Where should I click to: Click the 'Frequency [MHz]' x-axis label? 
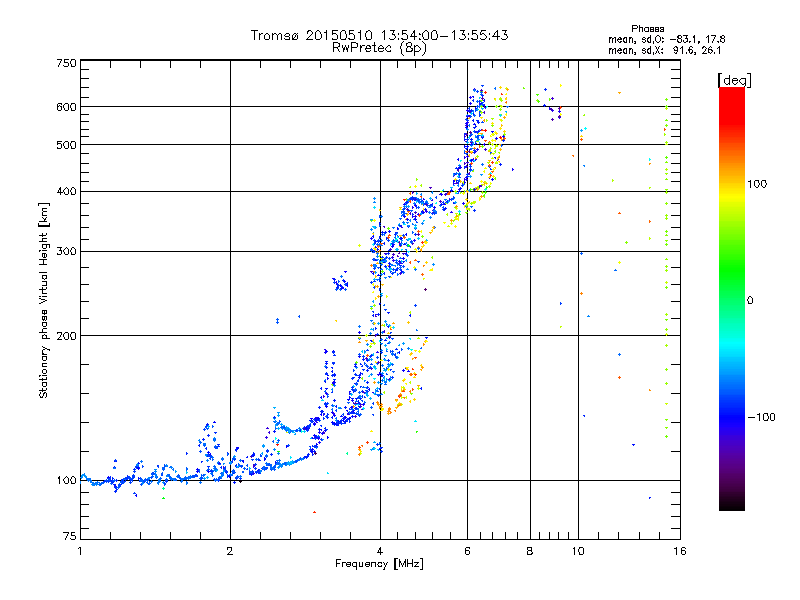[379, 564]
